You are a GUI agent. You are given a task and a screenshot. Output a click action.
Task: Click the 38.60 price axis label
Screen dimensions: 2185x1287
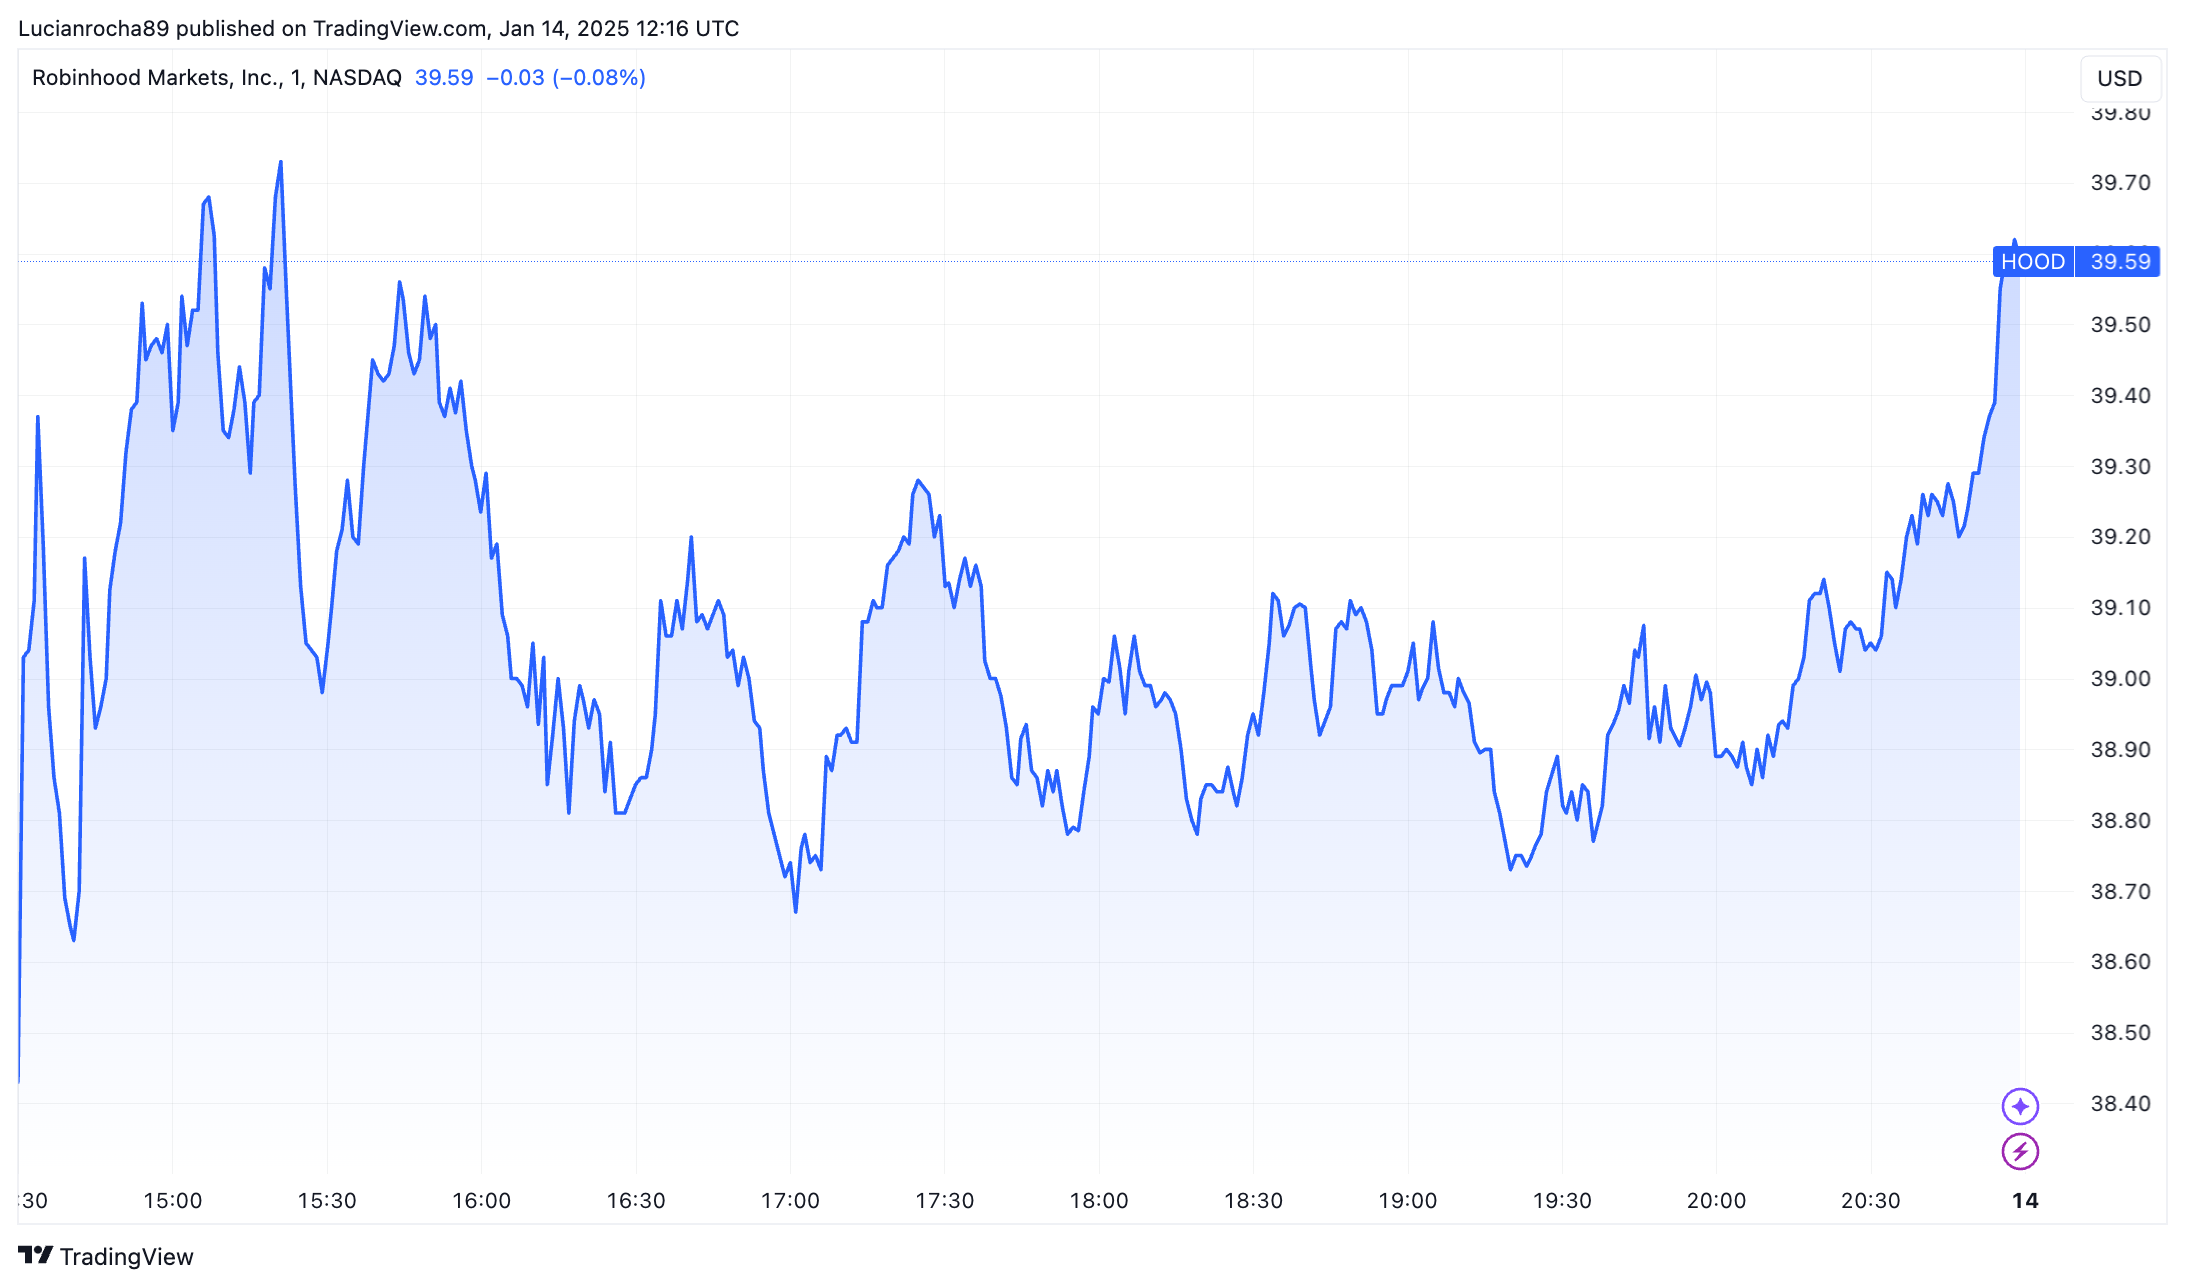click(x=2120, y=962)
